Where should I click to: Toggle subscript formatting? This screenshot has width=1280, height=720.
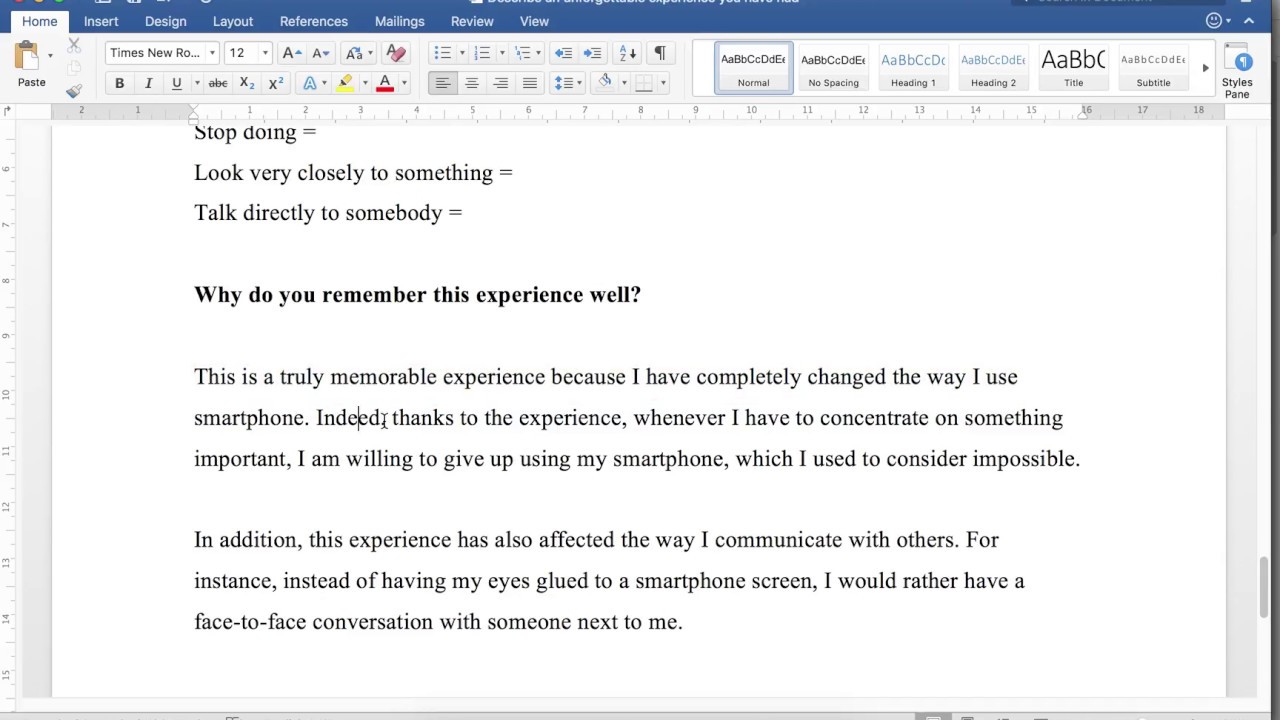[x=247, y=84]
